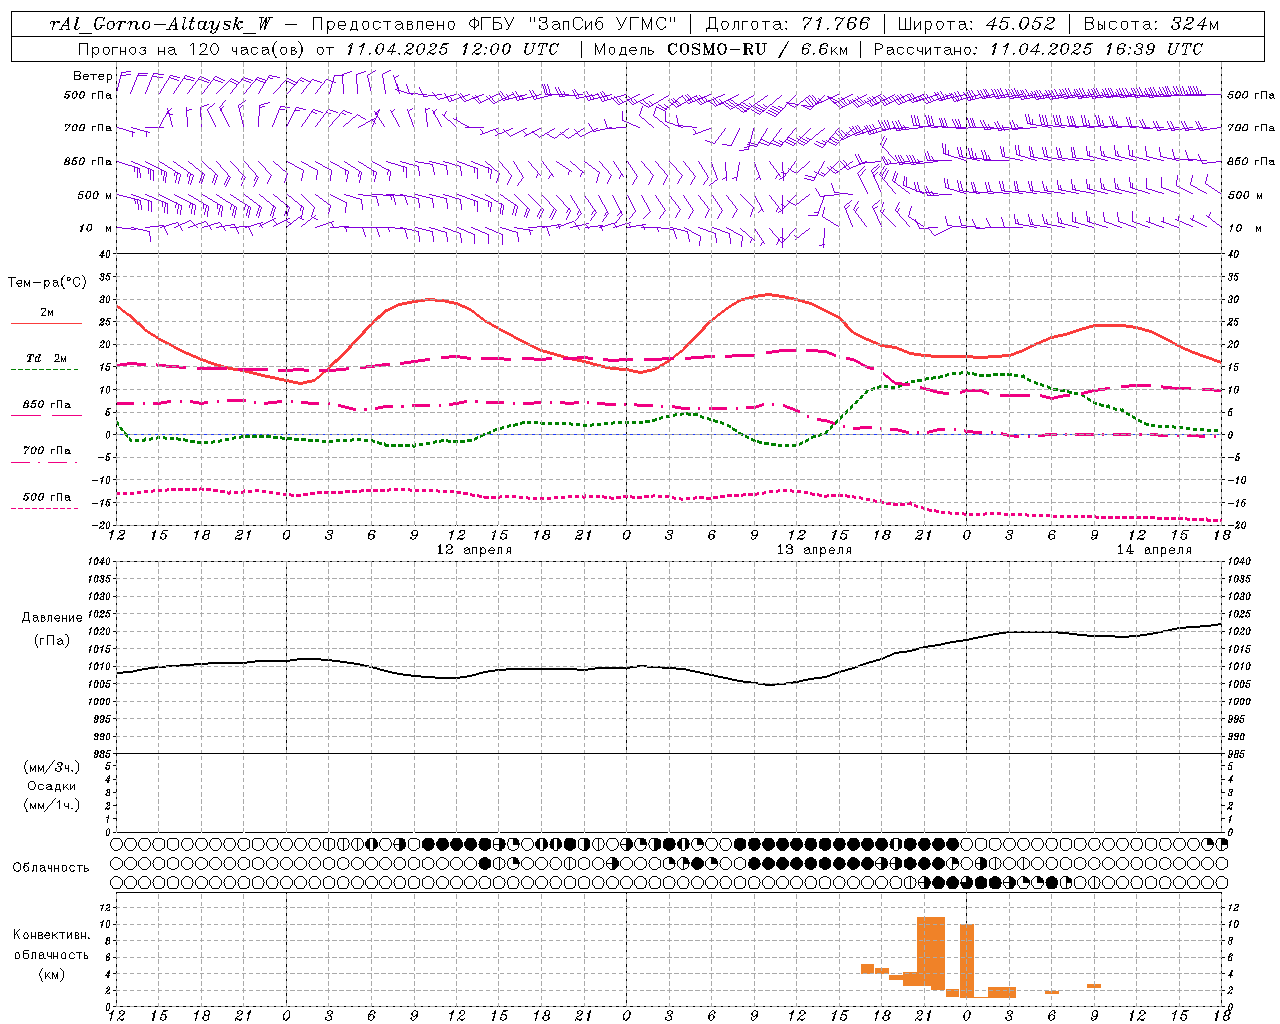The width and height of the screenshot is (1280, 1024).
Task: Click the left '500 м' wind level label
Action: click(x=95, y=195)
